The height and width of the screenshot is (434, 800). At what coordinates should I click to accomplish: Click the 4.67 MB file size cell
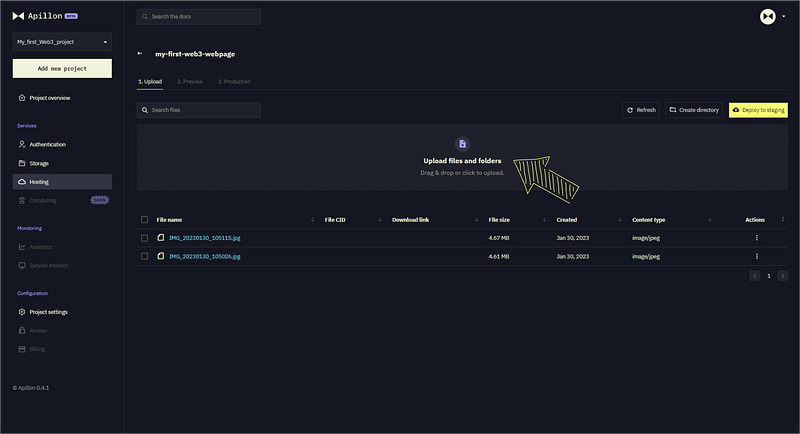pyautogui.click(x=499, y=238)
